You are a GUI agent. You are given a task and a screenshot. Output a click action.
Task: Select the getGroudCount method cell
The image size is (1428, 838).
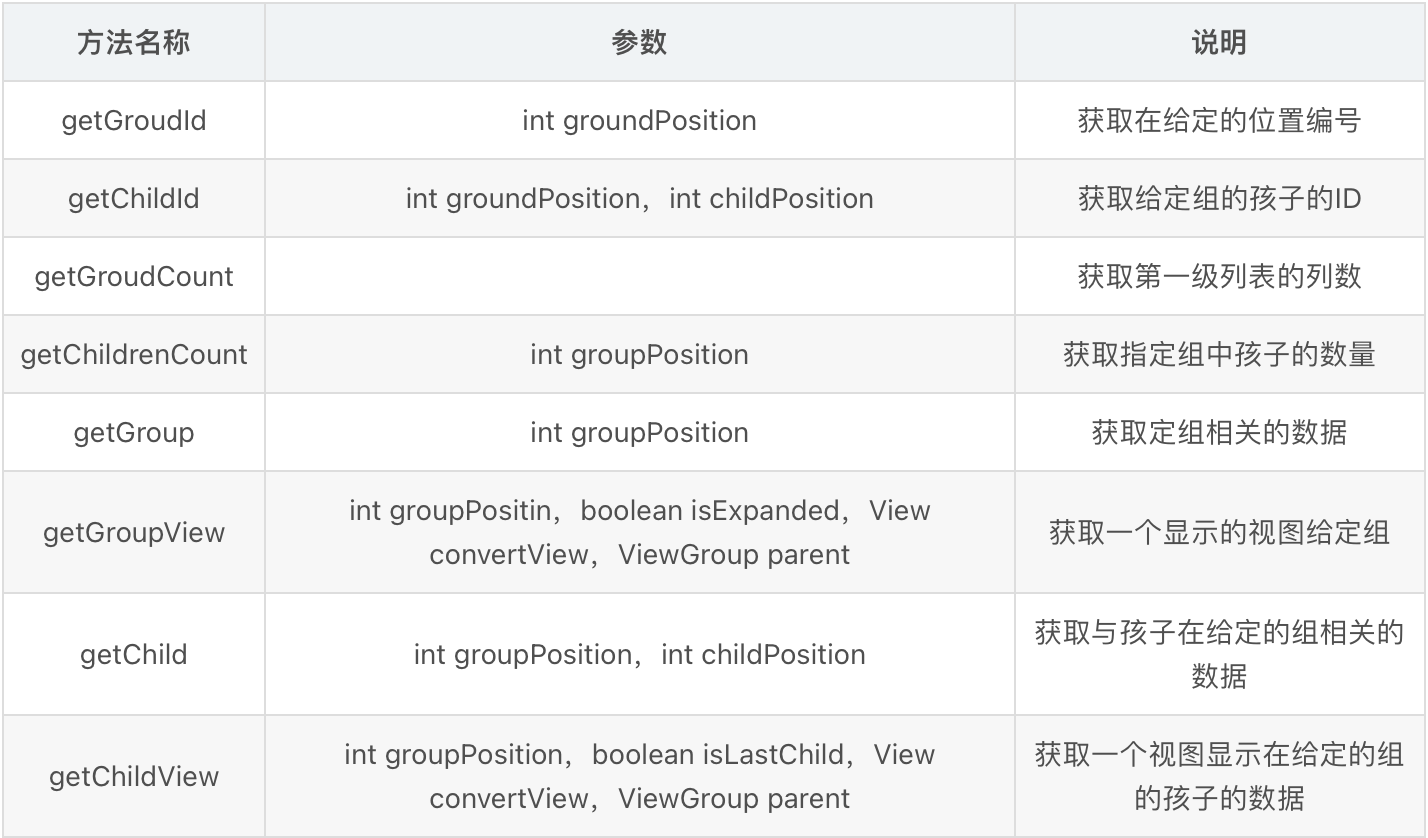[133, 277]
